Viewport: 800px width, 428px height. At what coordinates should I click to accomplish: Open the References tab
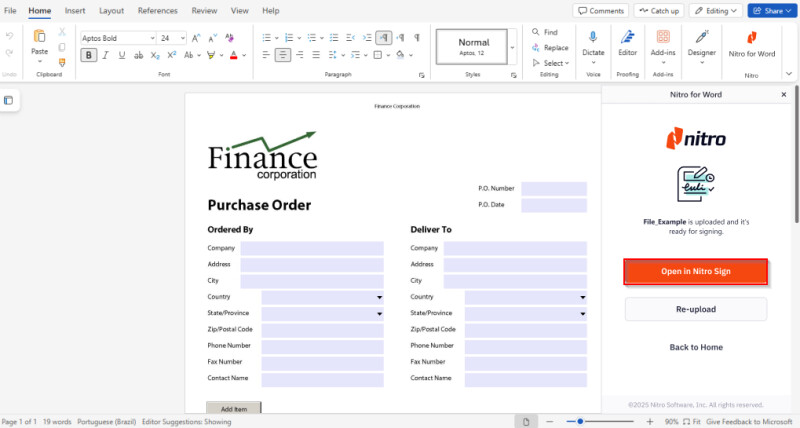(157, 10)
